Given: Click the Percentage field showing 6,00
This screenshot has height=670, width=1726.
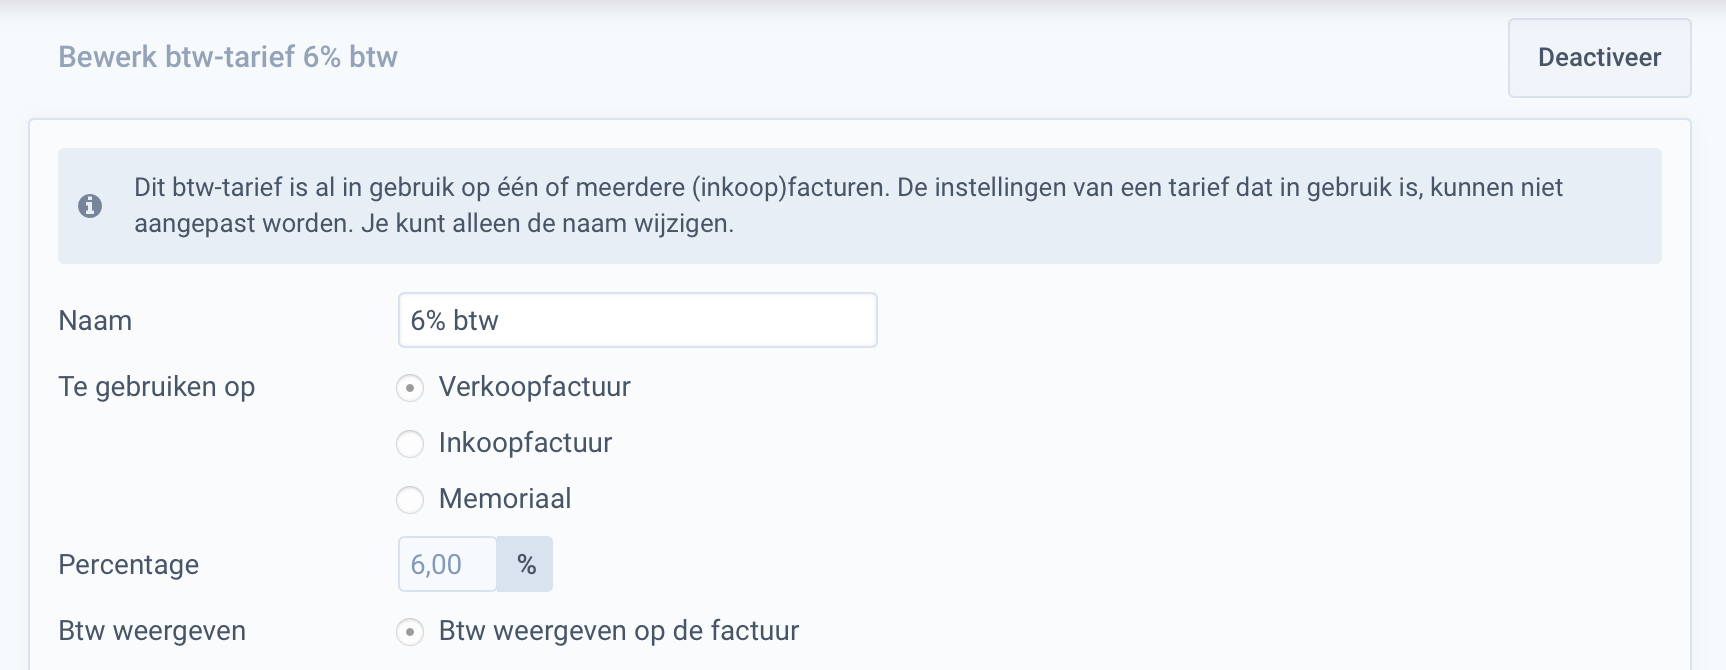Looking at the screenshot, I should [x=445, y=563].
